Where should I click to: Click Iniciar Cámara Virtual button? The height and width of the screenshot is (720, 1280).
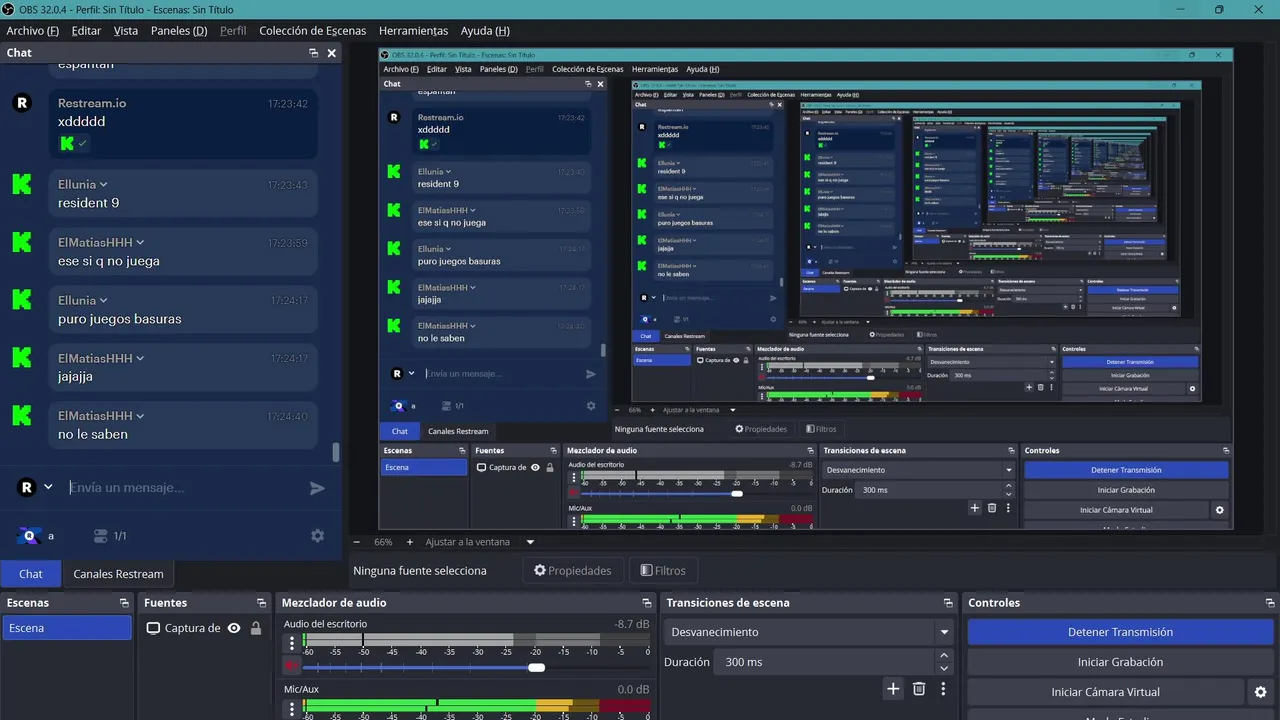[x=1105, y=692]
